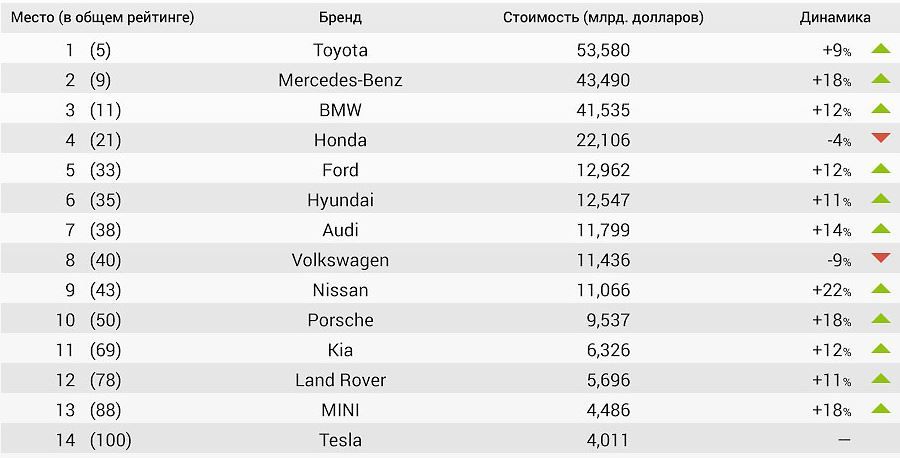Click the Land Rover brand name
The height and width of the screenshot is (458, 900).
point(340,380)
